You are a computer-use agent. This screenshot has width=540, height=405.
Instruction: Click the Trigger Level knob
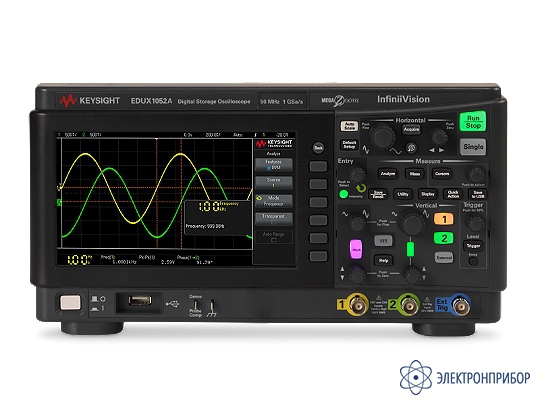pyautogui.click(x=475, y=224)
